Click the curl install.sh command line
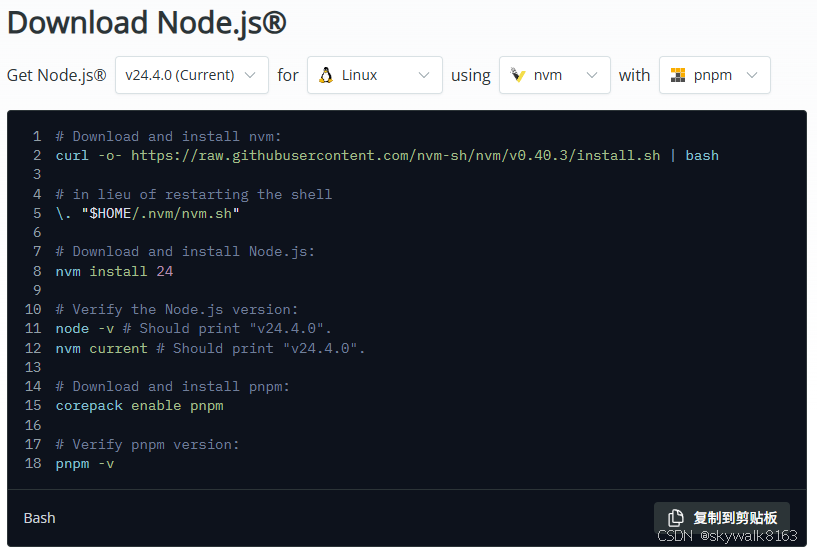This screenshot has height=552, width=817. tap(387, 155)
